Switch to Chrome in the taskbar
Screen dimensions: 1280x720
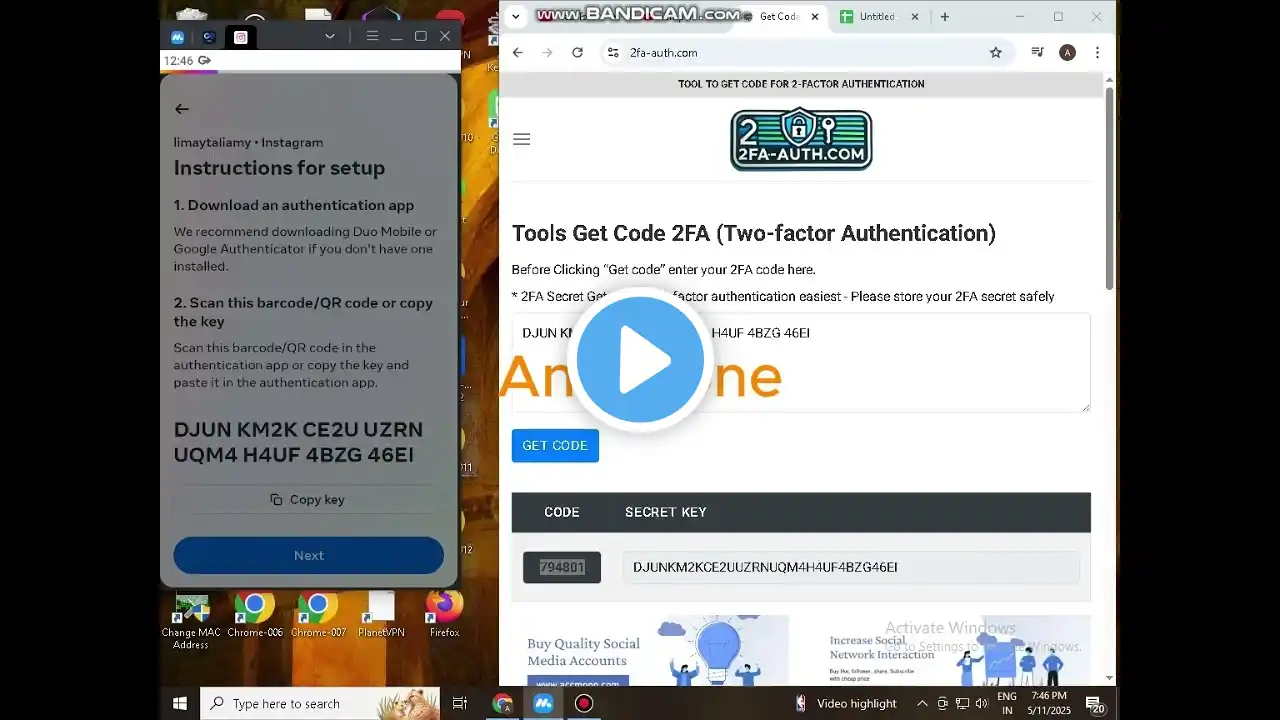(503, 704)
